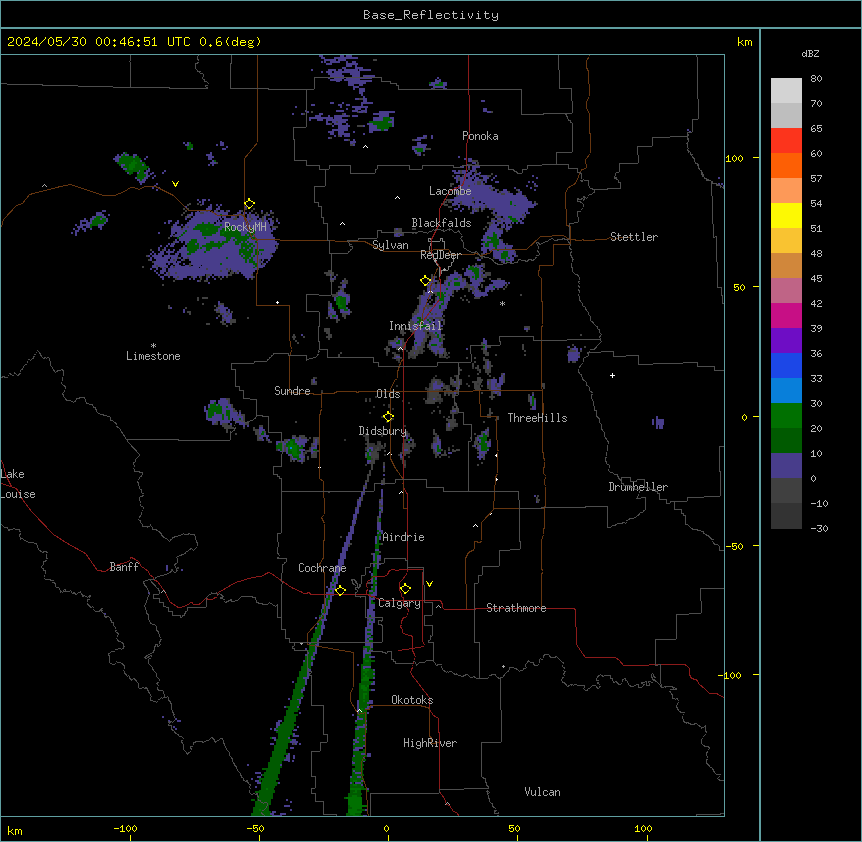Click the Okotoks city label

[412, 700]
